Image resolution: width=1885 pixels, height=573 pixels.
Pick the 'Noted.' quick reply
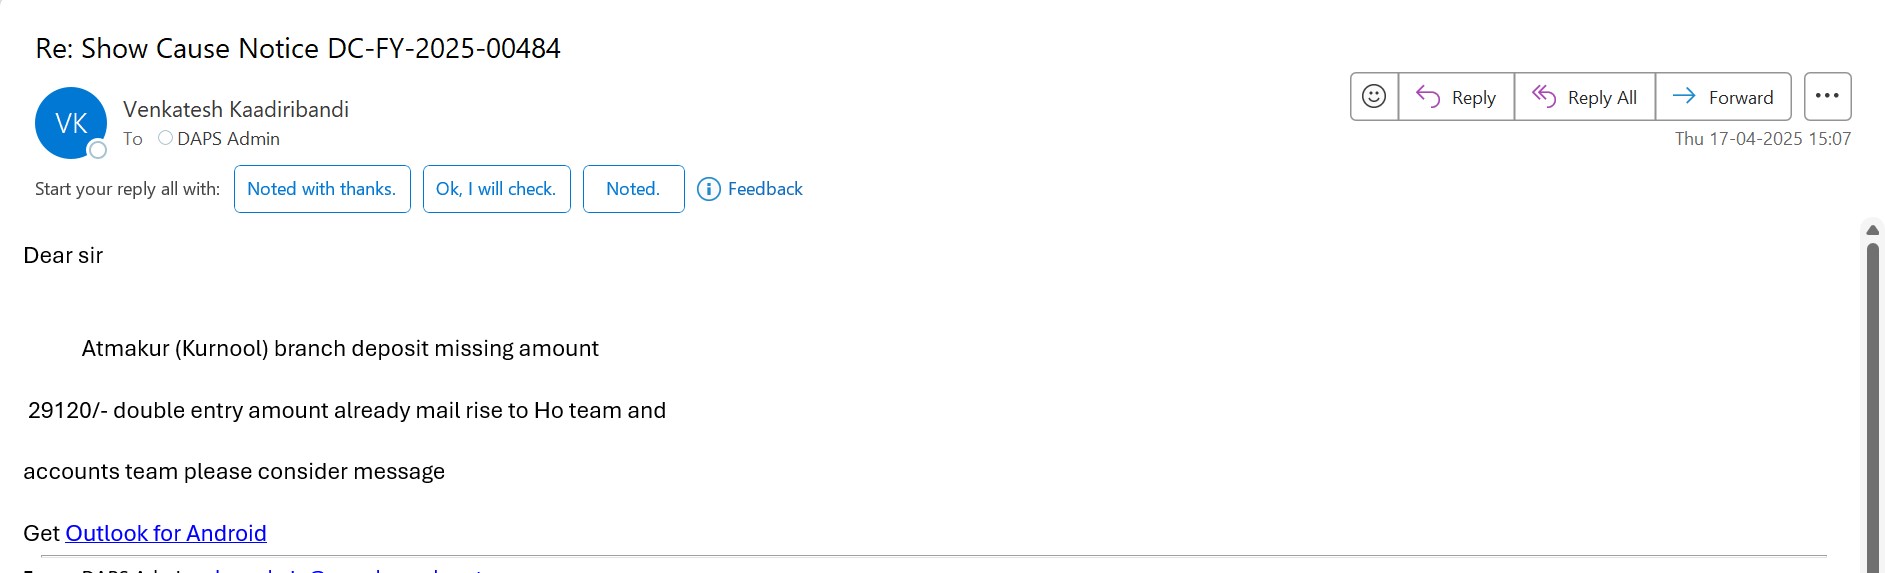[633, 189]
